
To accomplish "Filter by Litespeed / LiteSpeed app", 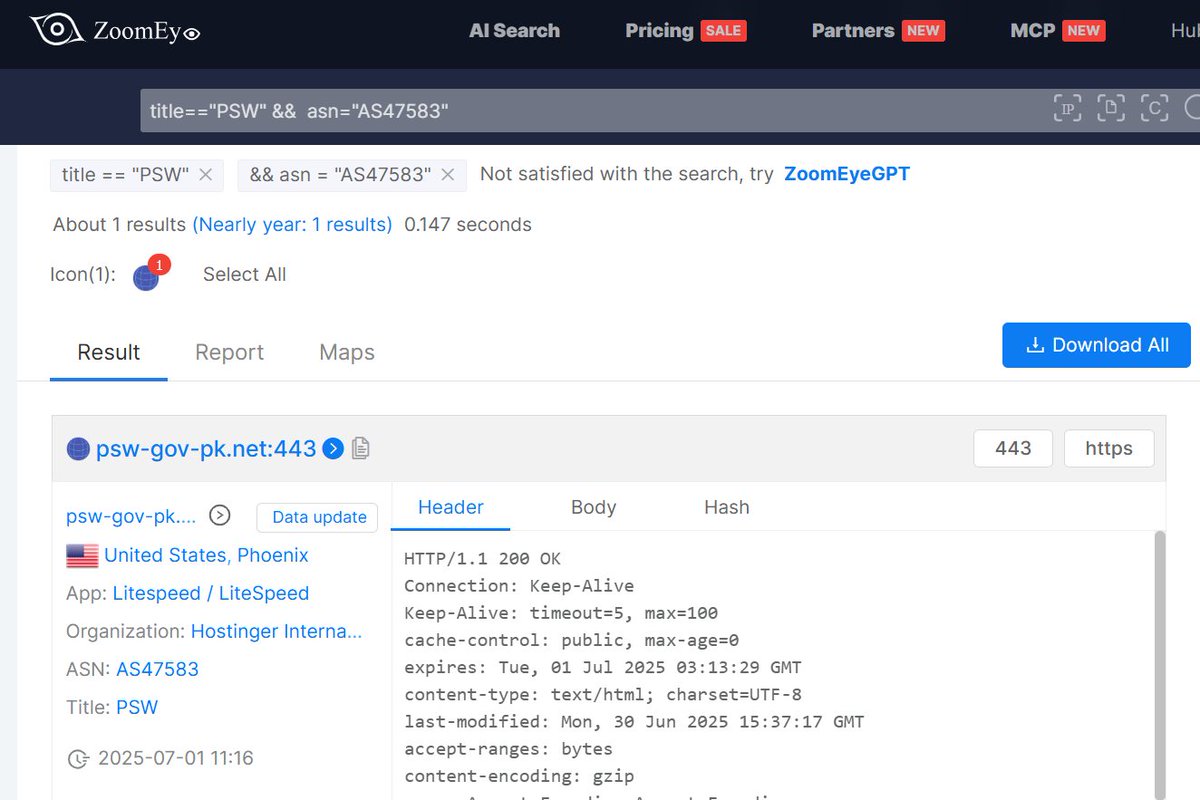I will (211, 594).
